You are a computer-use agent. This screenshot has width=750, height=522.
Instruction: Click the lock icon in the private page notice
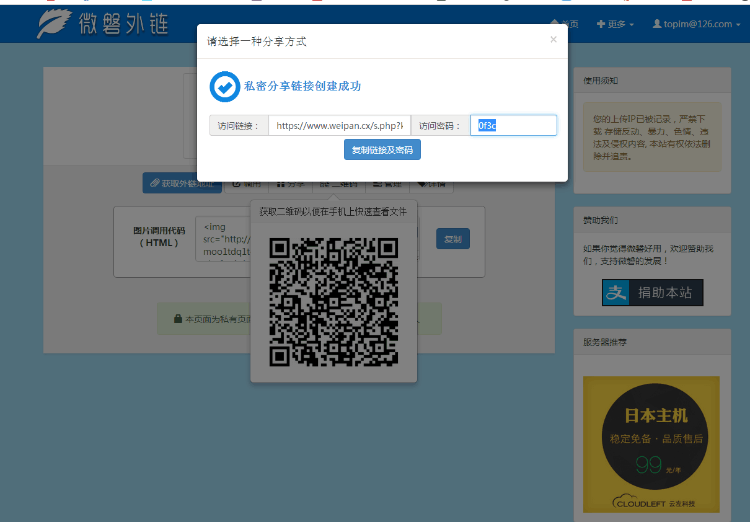pyautogui.click(x=178, y=319)
